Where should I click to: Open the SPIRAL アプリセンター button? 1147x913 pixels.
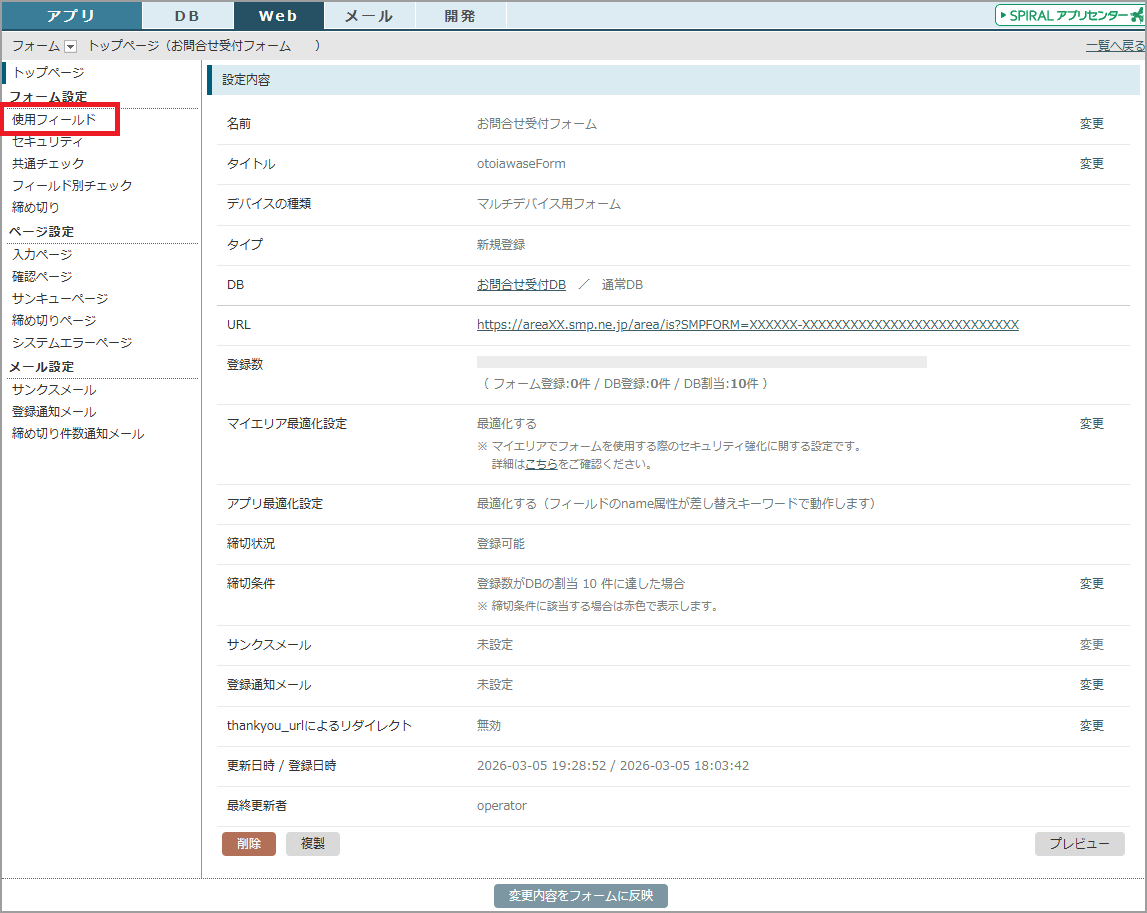[1069, 15]
